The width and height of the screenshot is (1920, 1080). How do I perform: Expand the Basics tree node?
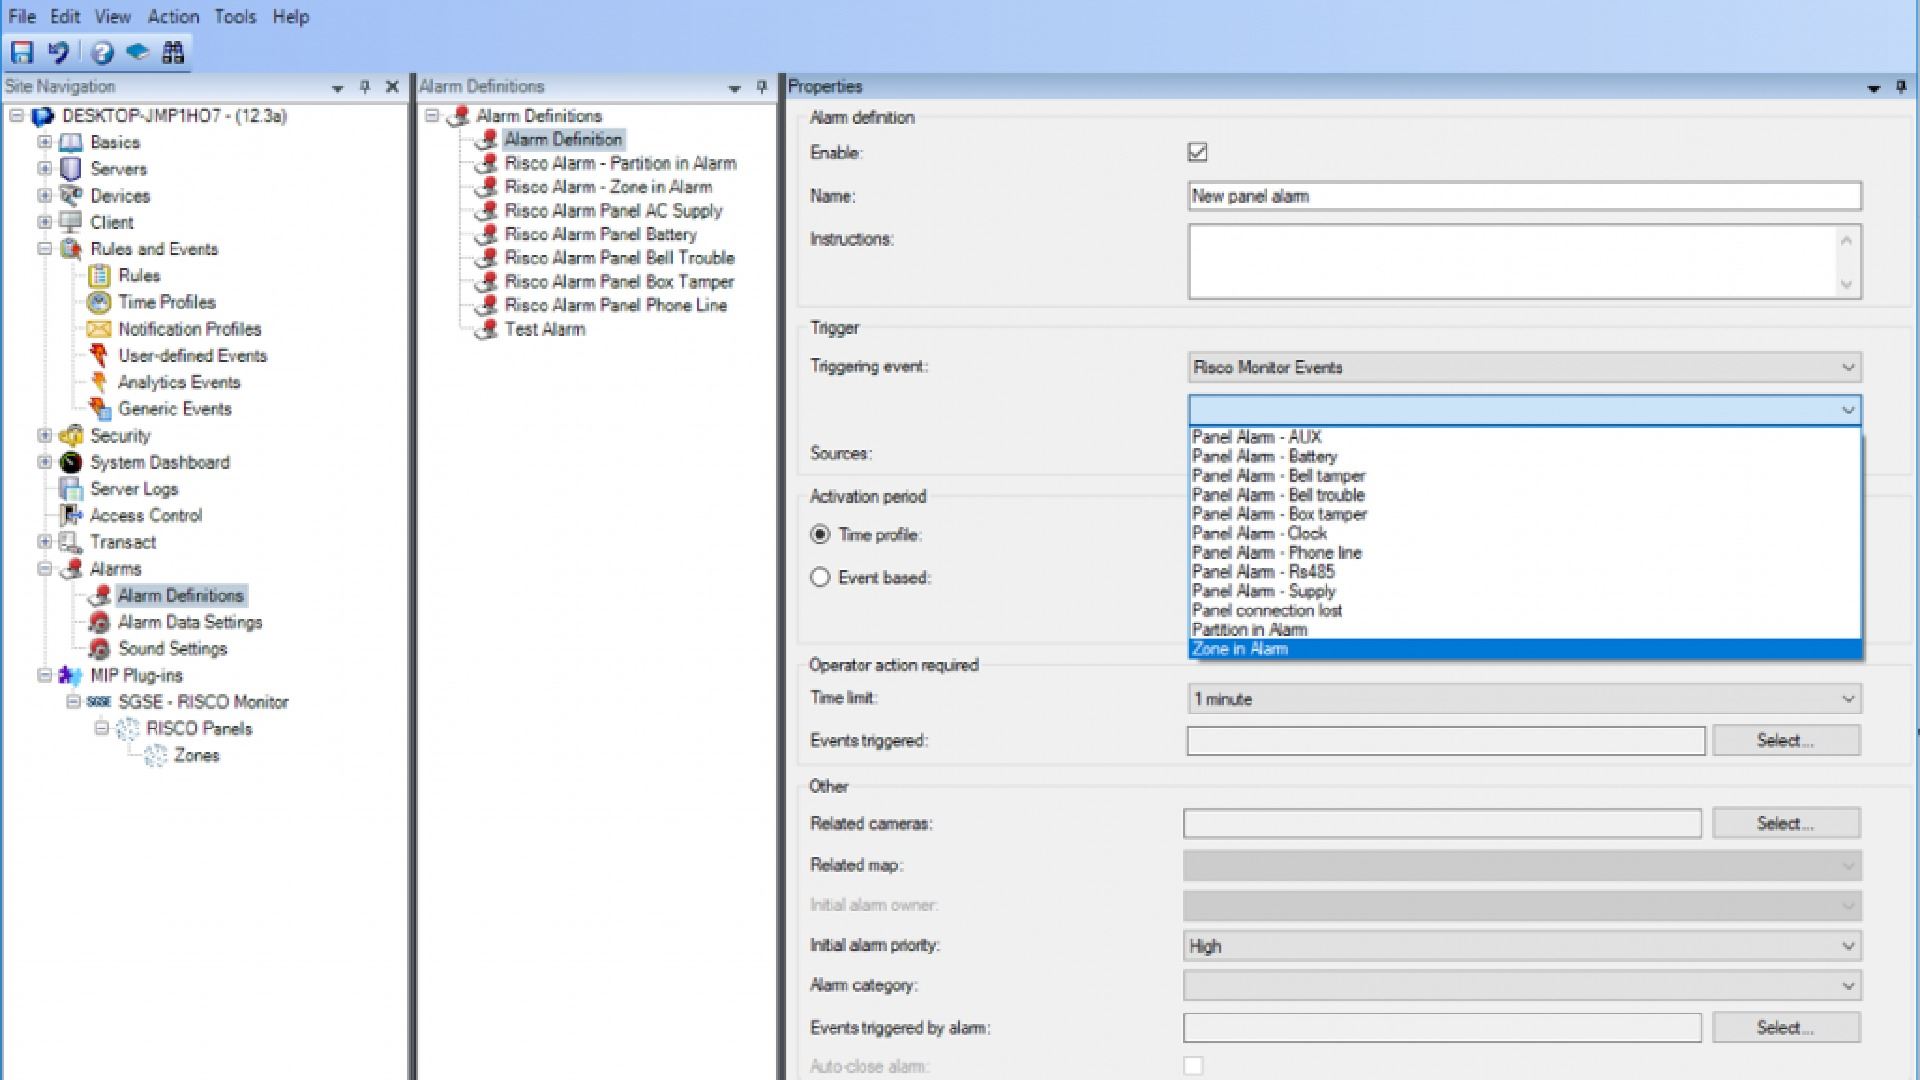[45, 142]
